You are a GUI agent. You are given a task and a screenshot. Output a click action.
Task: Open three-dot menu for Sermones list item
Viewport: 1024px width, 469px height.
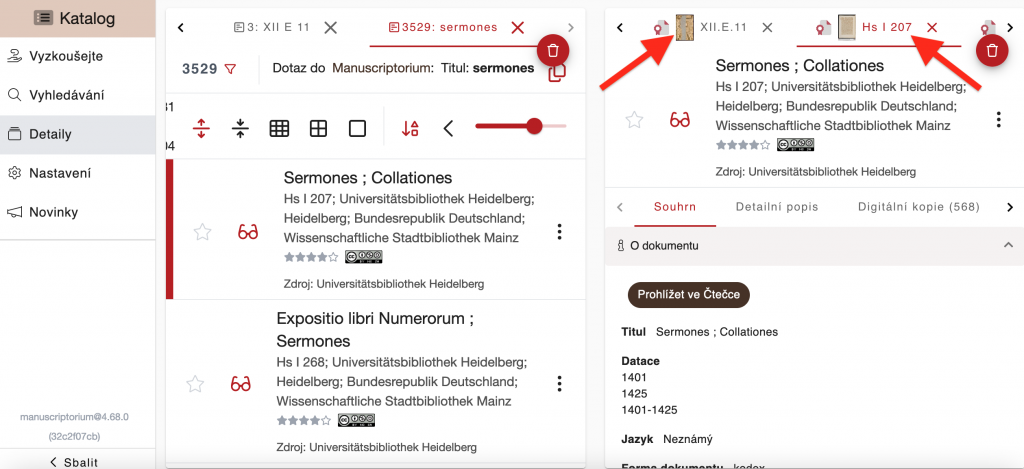pos(559,232)
